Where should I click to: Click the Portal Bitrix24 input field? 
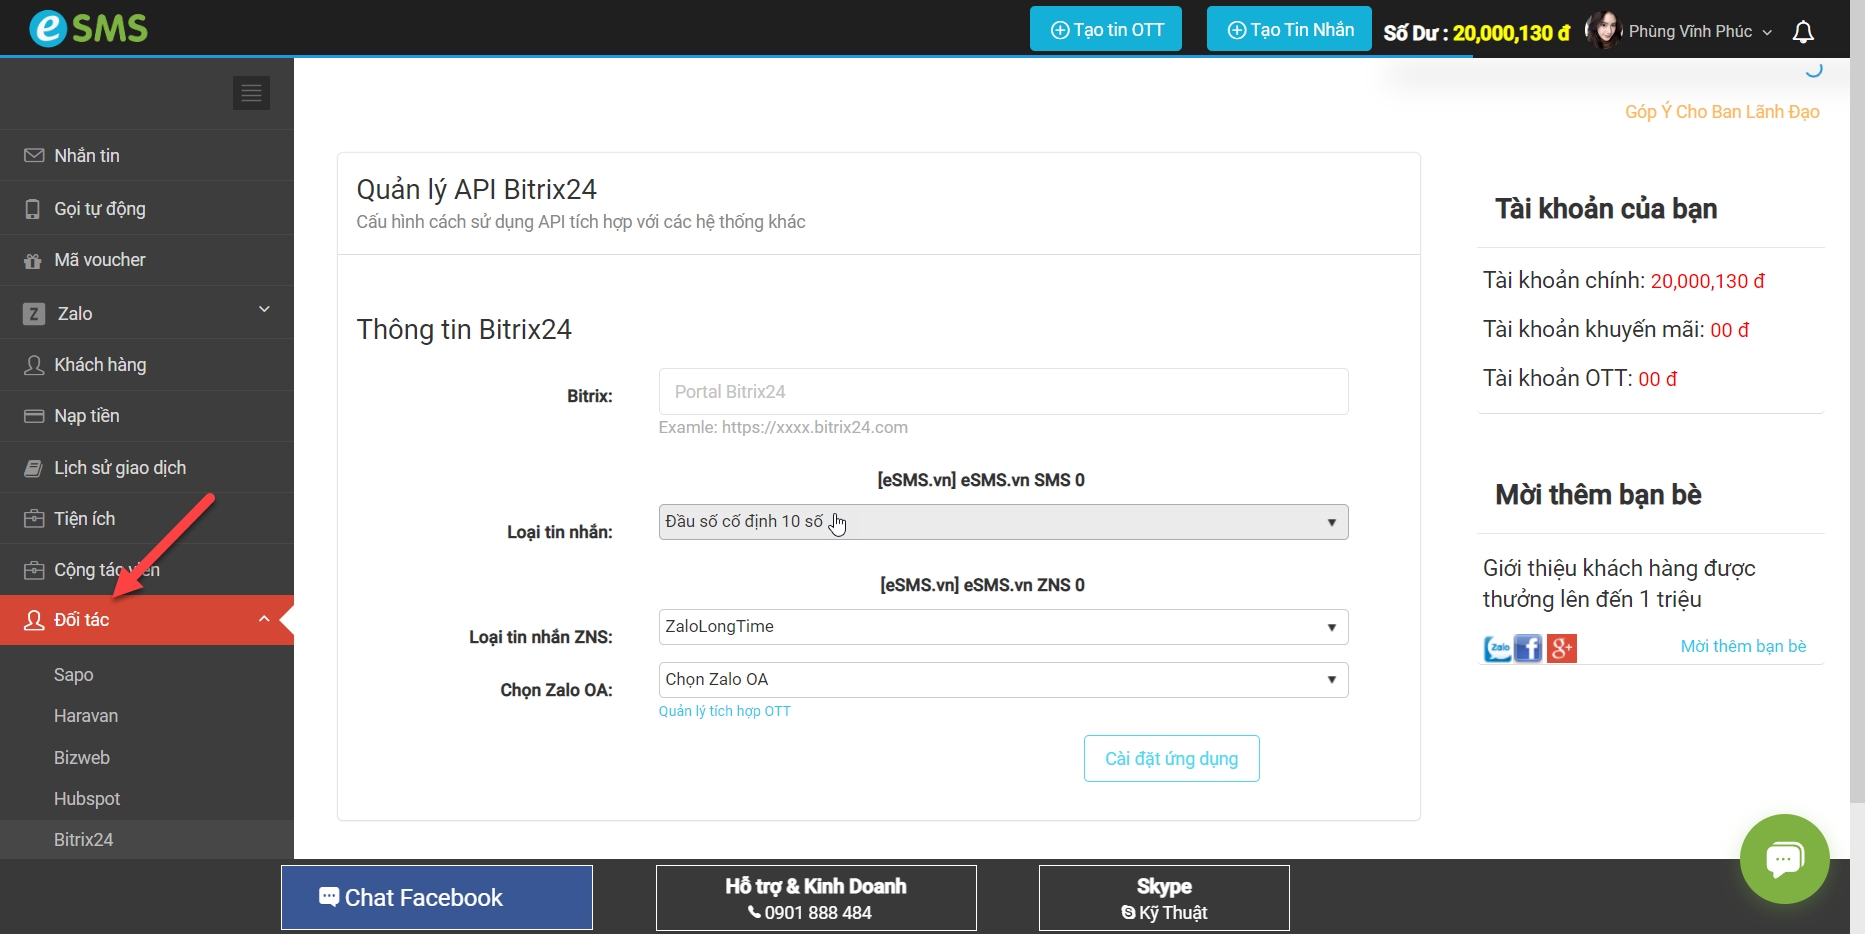[x=1002, y=392]
